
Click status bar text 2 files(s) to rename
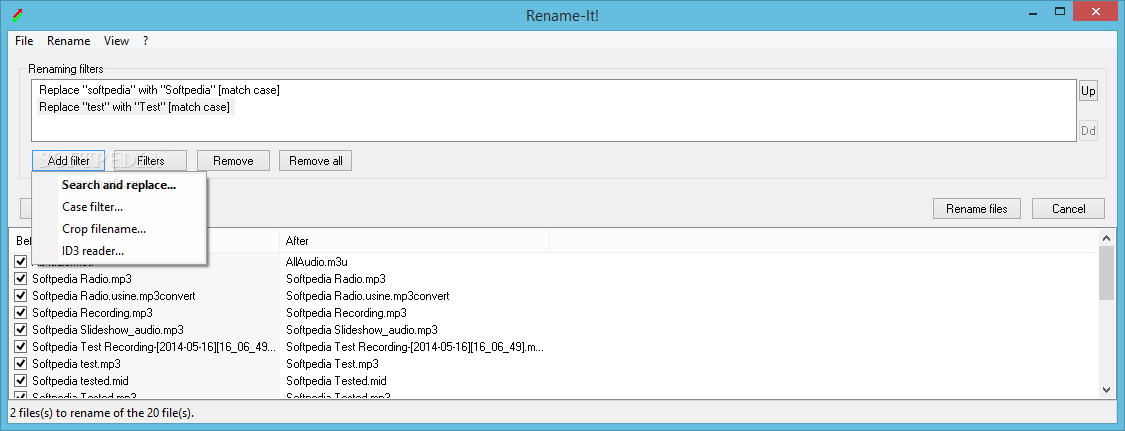point(102,412)
